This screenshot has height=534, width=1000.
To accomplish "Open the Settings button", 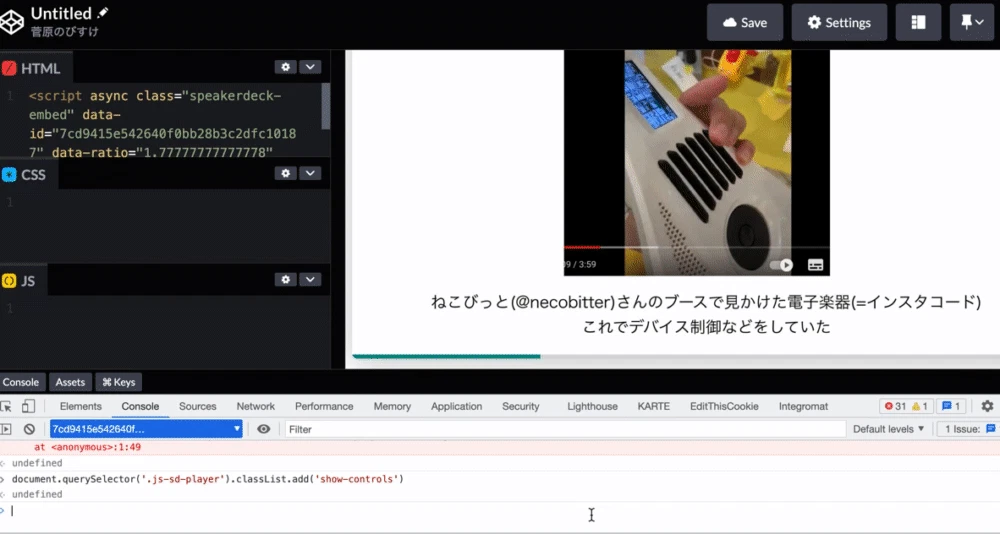I will click(839, 22).
